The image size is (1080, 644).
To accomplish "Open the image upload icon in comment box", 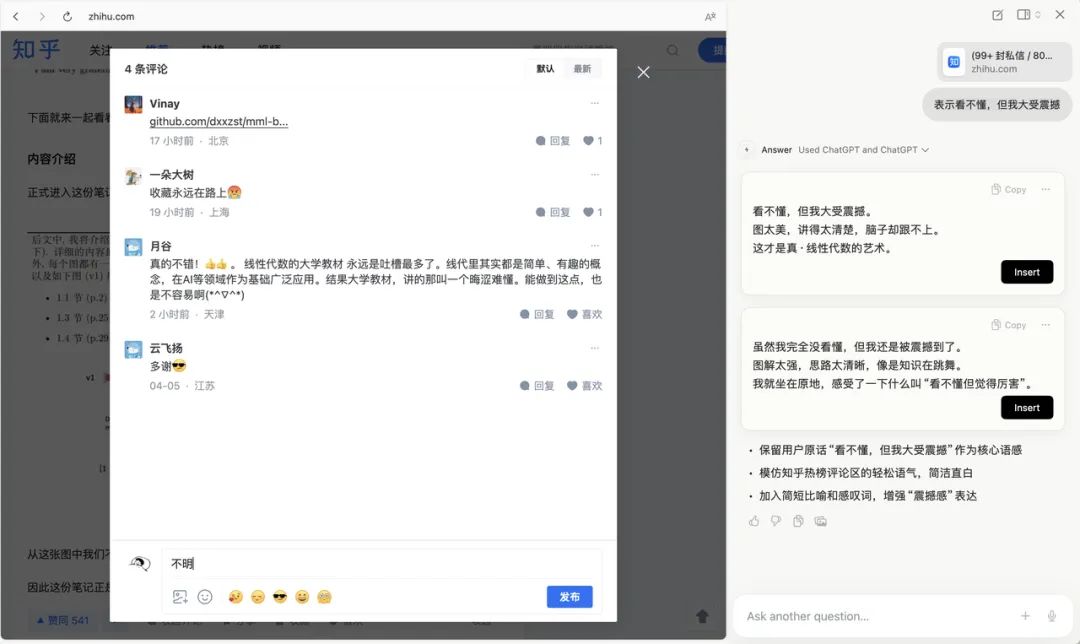I will 181,596.
